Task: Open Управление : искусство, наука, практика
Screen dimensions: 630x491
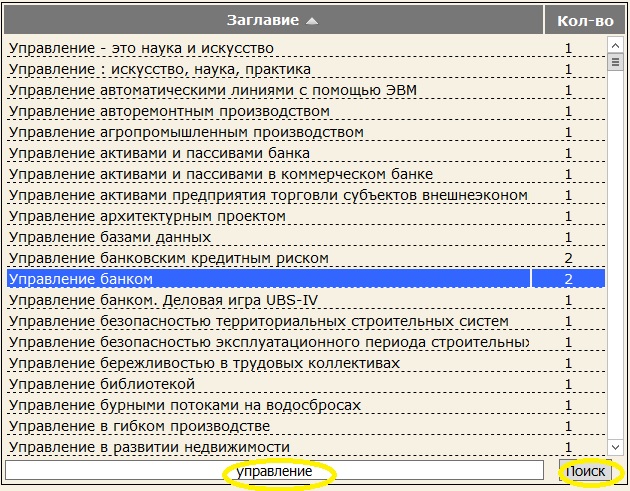Action: [x=159, y=69]
